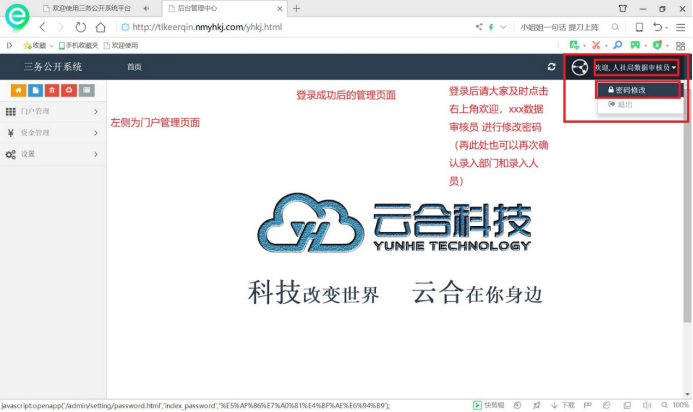Click the history clock icon in status bar
The image size is (693, 412).
coord(518,405)
